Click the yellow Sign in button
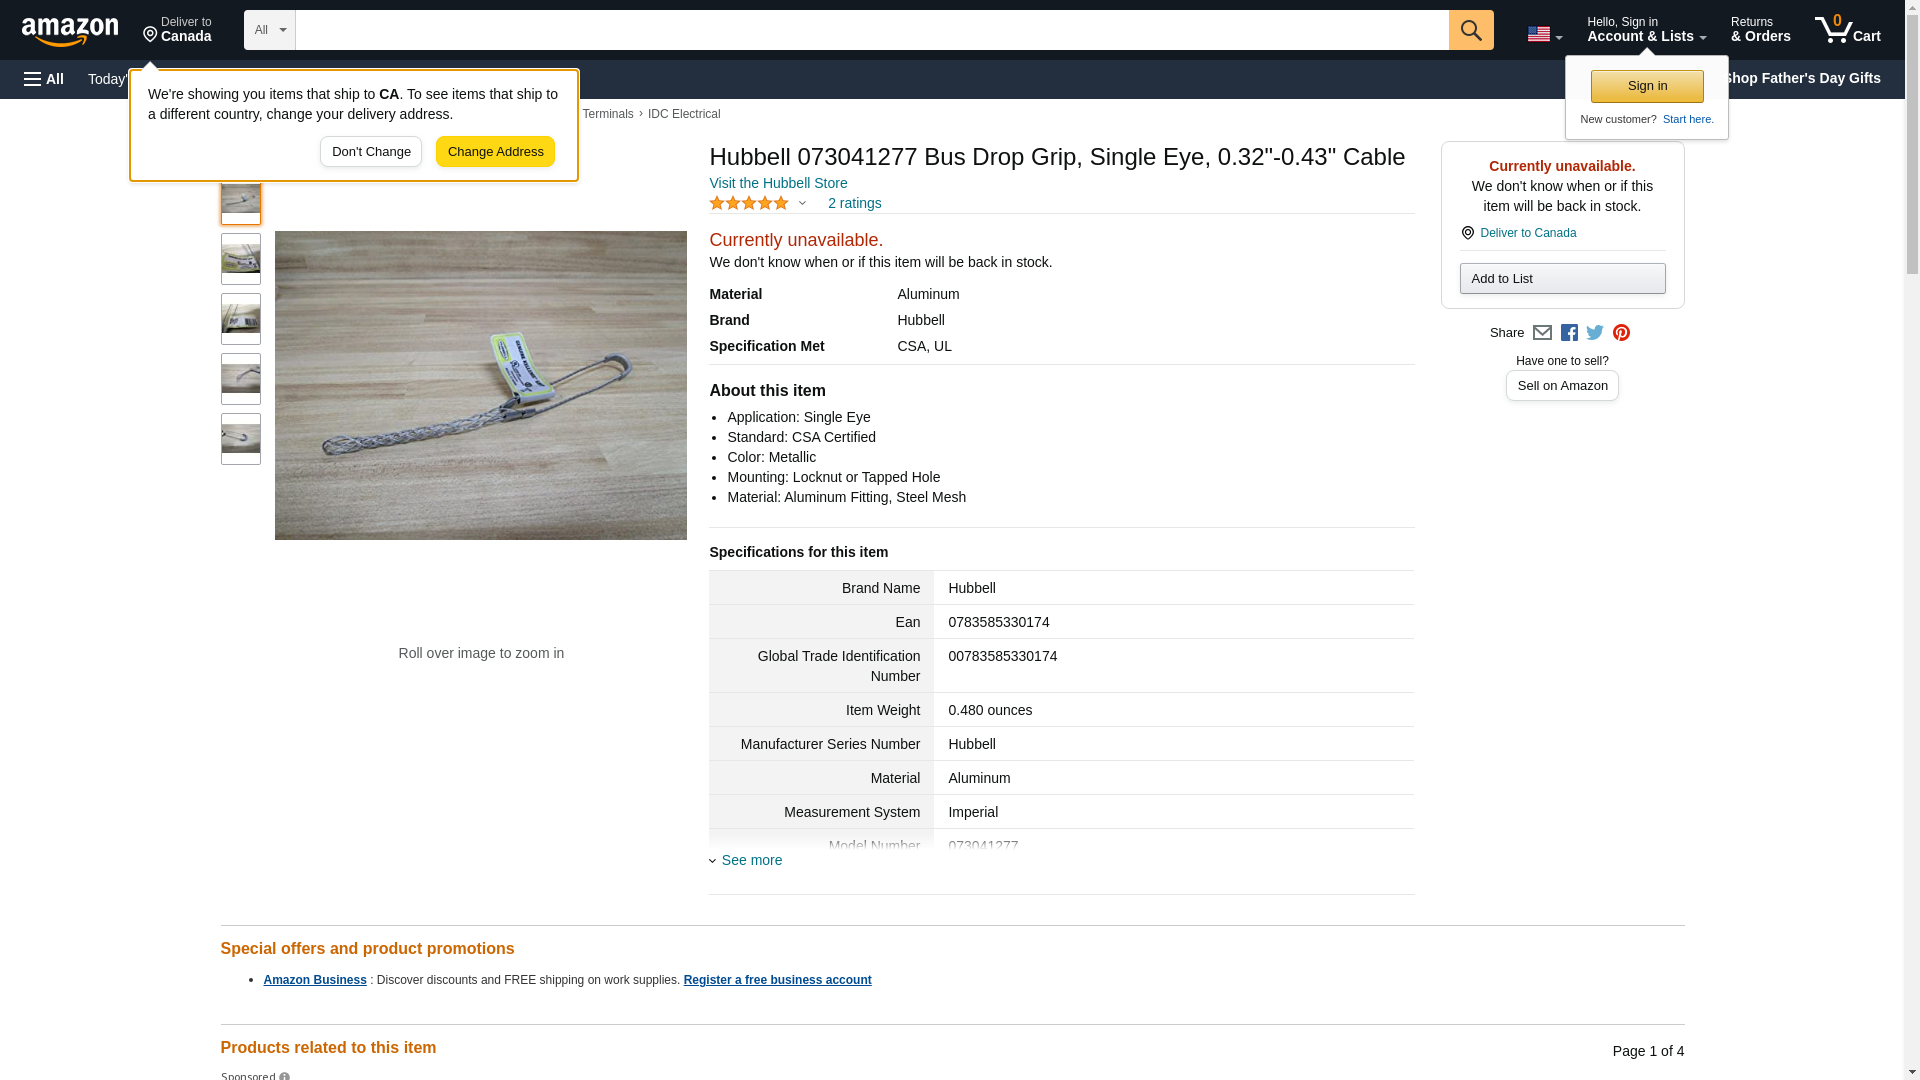 [x=1647, y=86]
